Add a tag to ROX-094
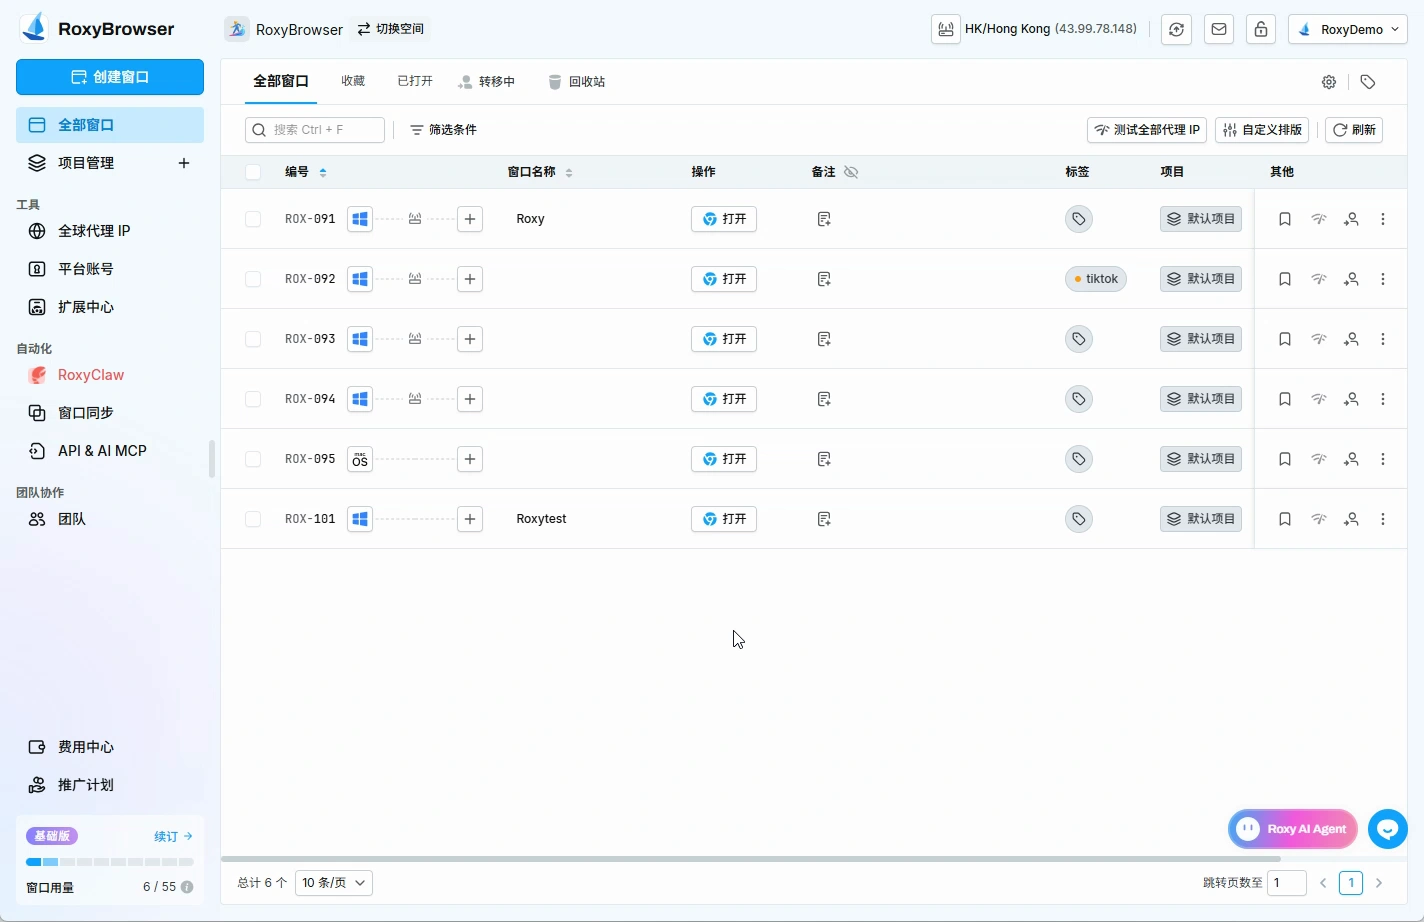The image size is (1424, 922). click(1079, 399)
